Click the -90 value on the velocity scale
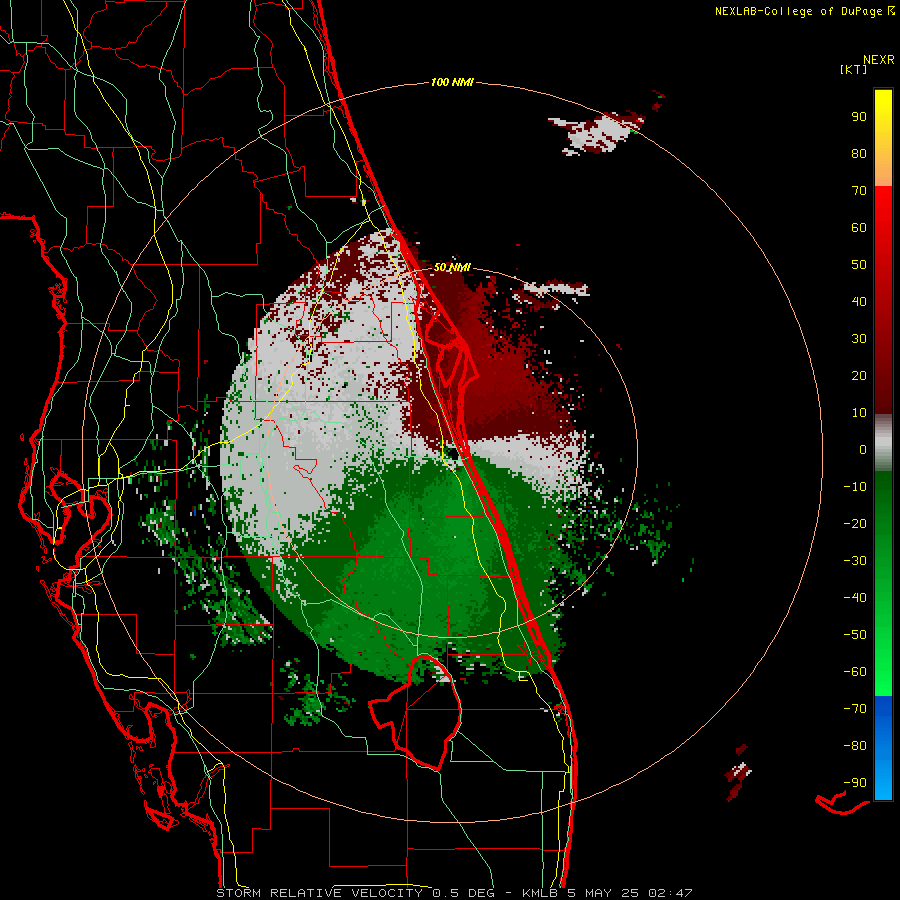The height and width of the screenshot is (900, 900). click(x=855, y=783)
